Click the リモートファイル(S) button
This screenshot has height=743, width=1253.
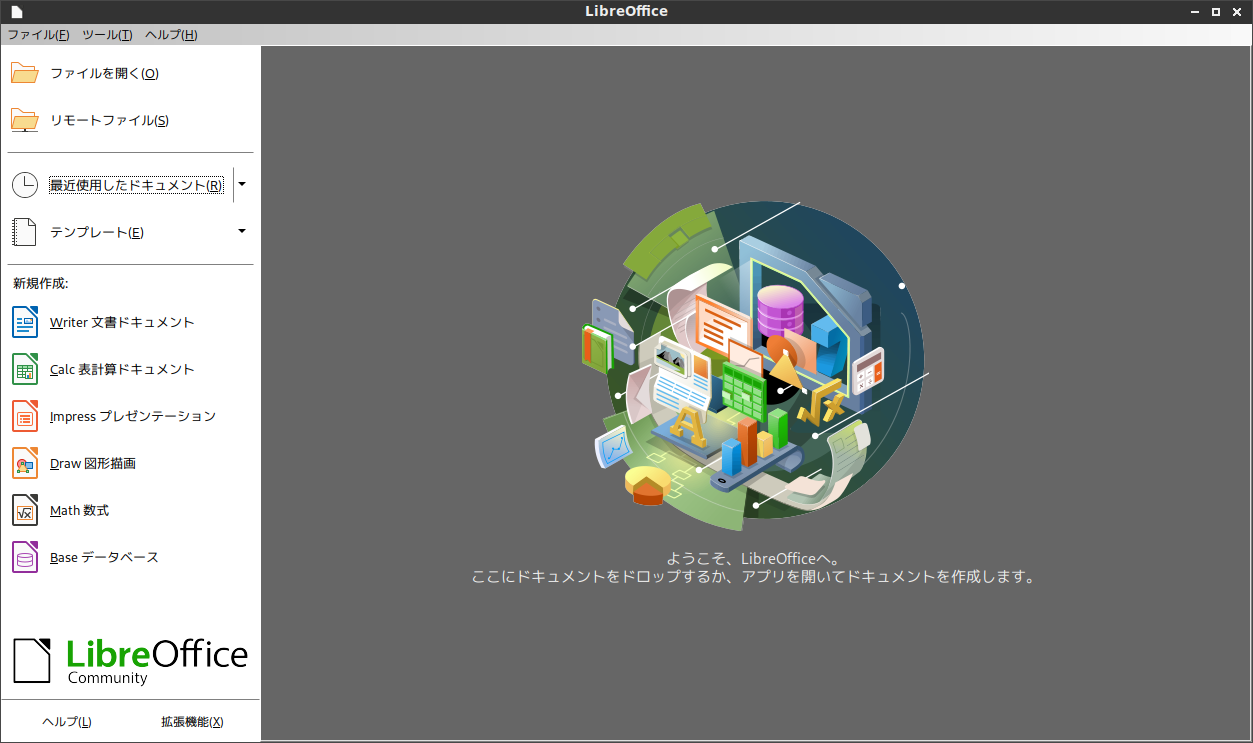(x=130, y=120)
